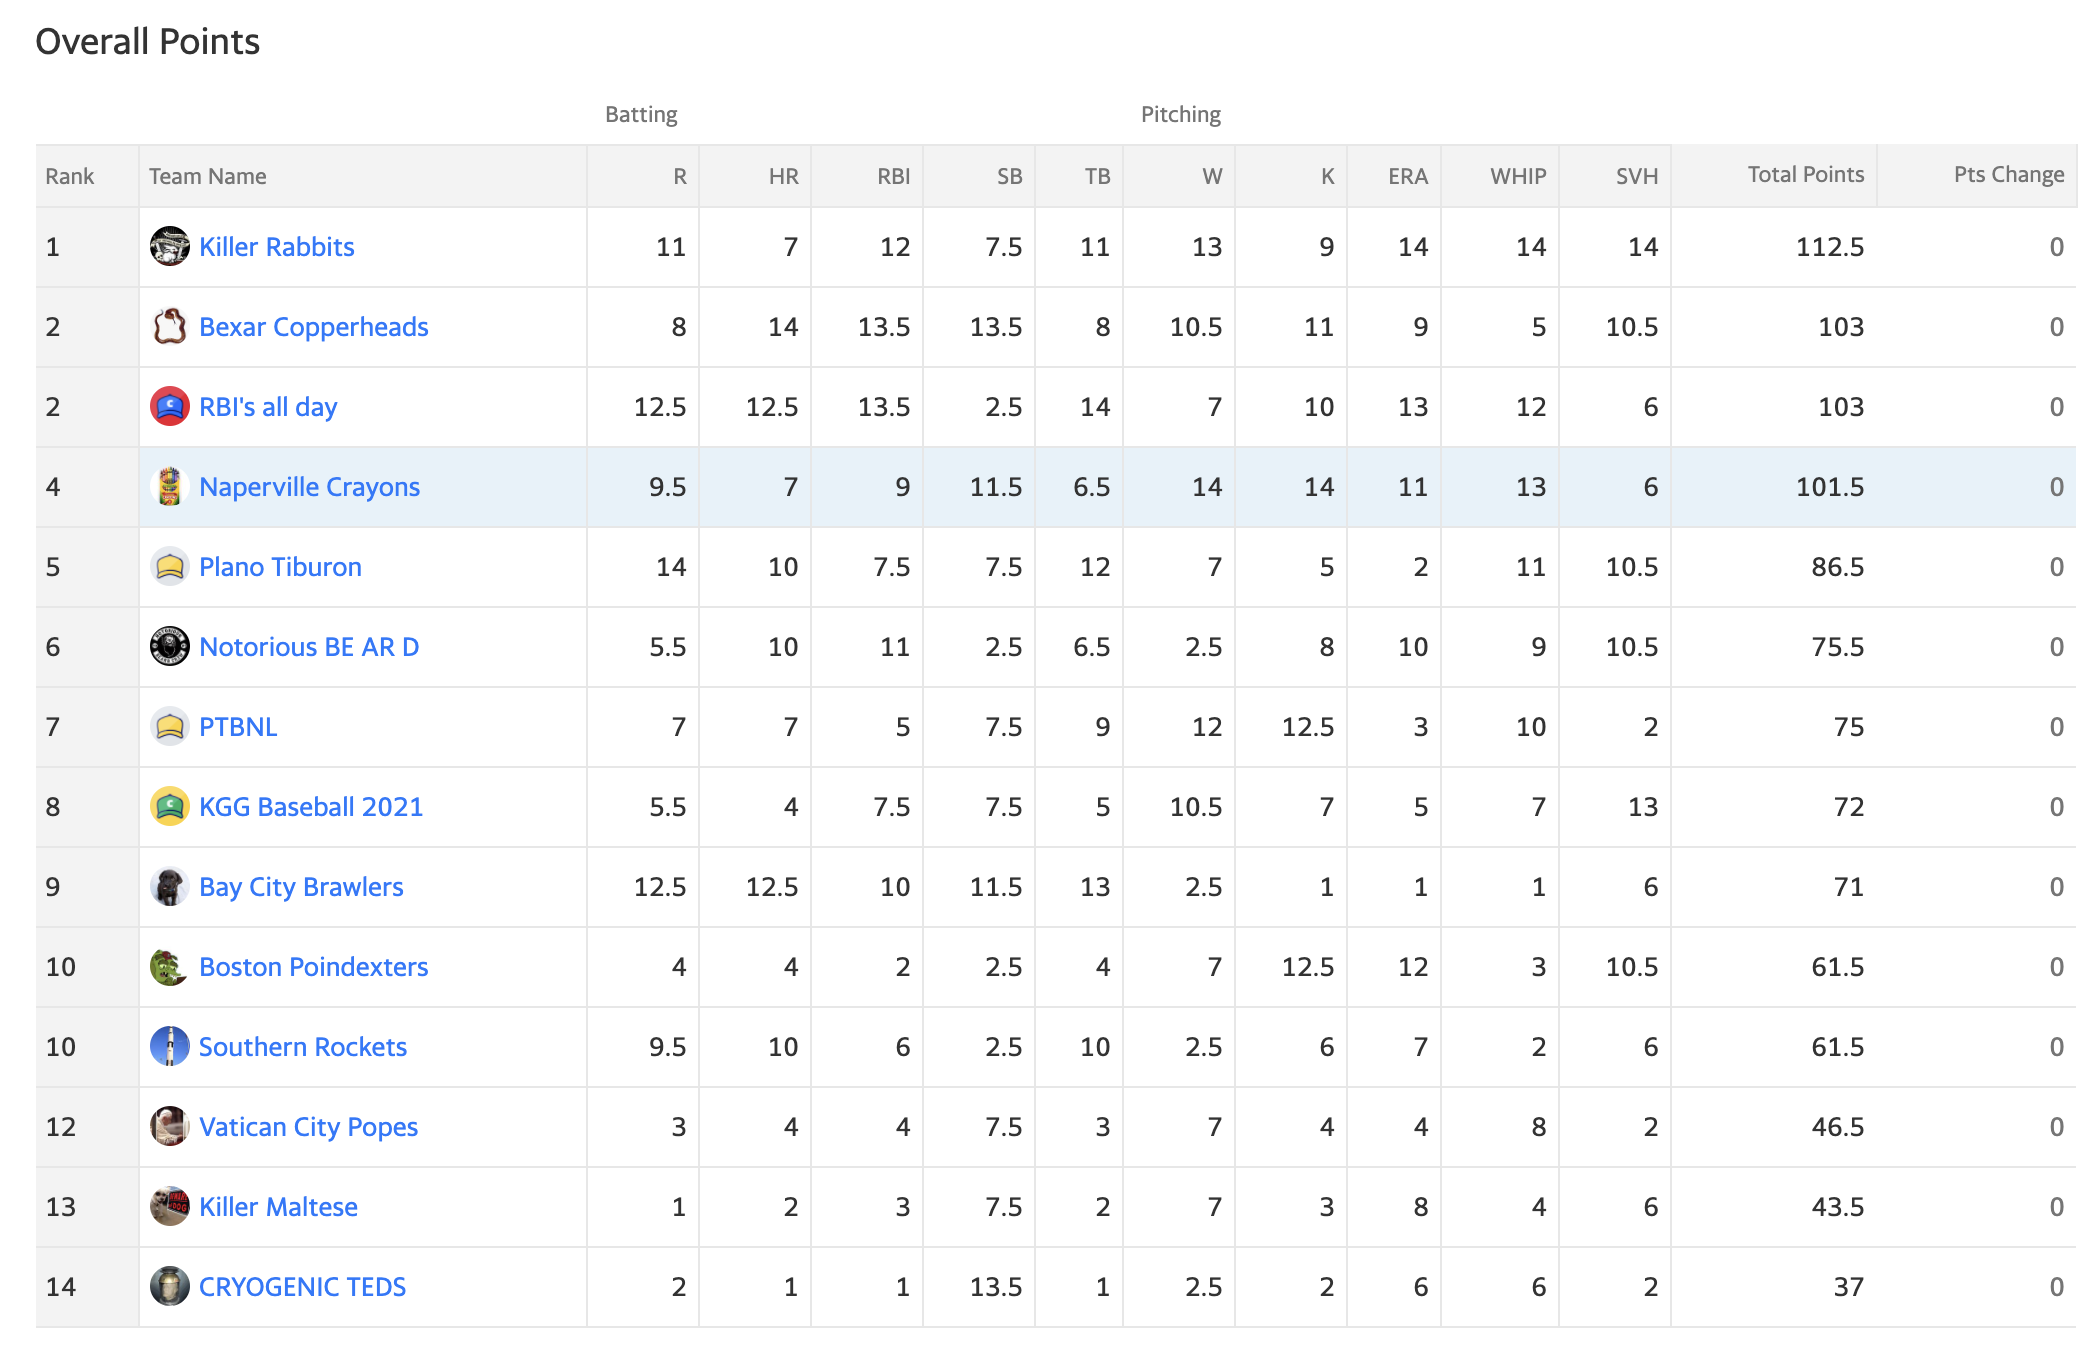Click the Bay City Brawlers dog logo

pyautogui.click(x=169, y=886)
